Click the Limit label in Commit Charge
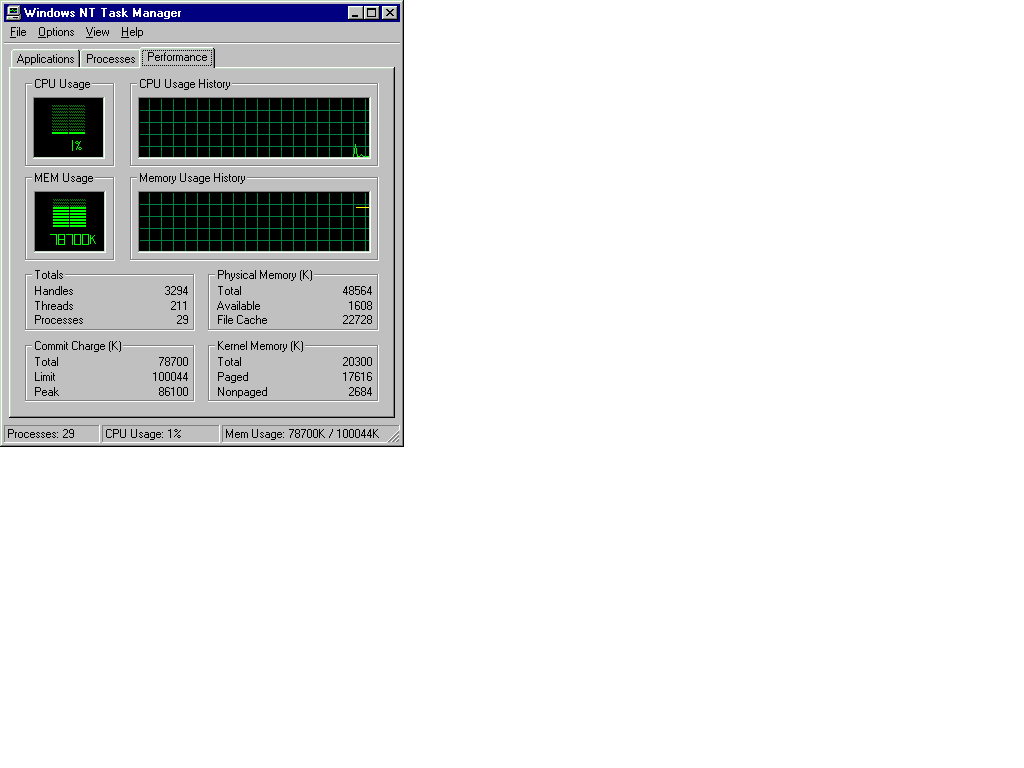Screen dimensions: 1024x768 (x=44, y=377)
